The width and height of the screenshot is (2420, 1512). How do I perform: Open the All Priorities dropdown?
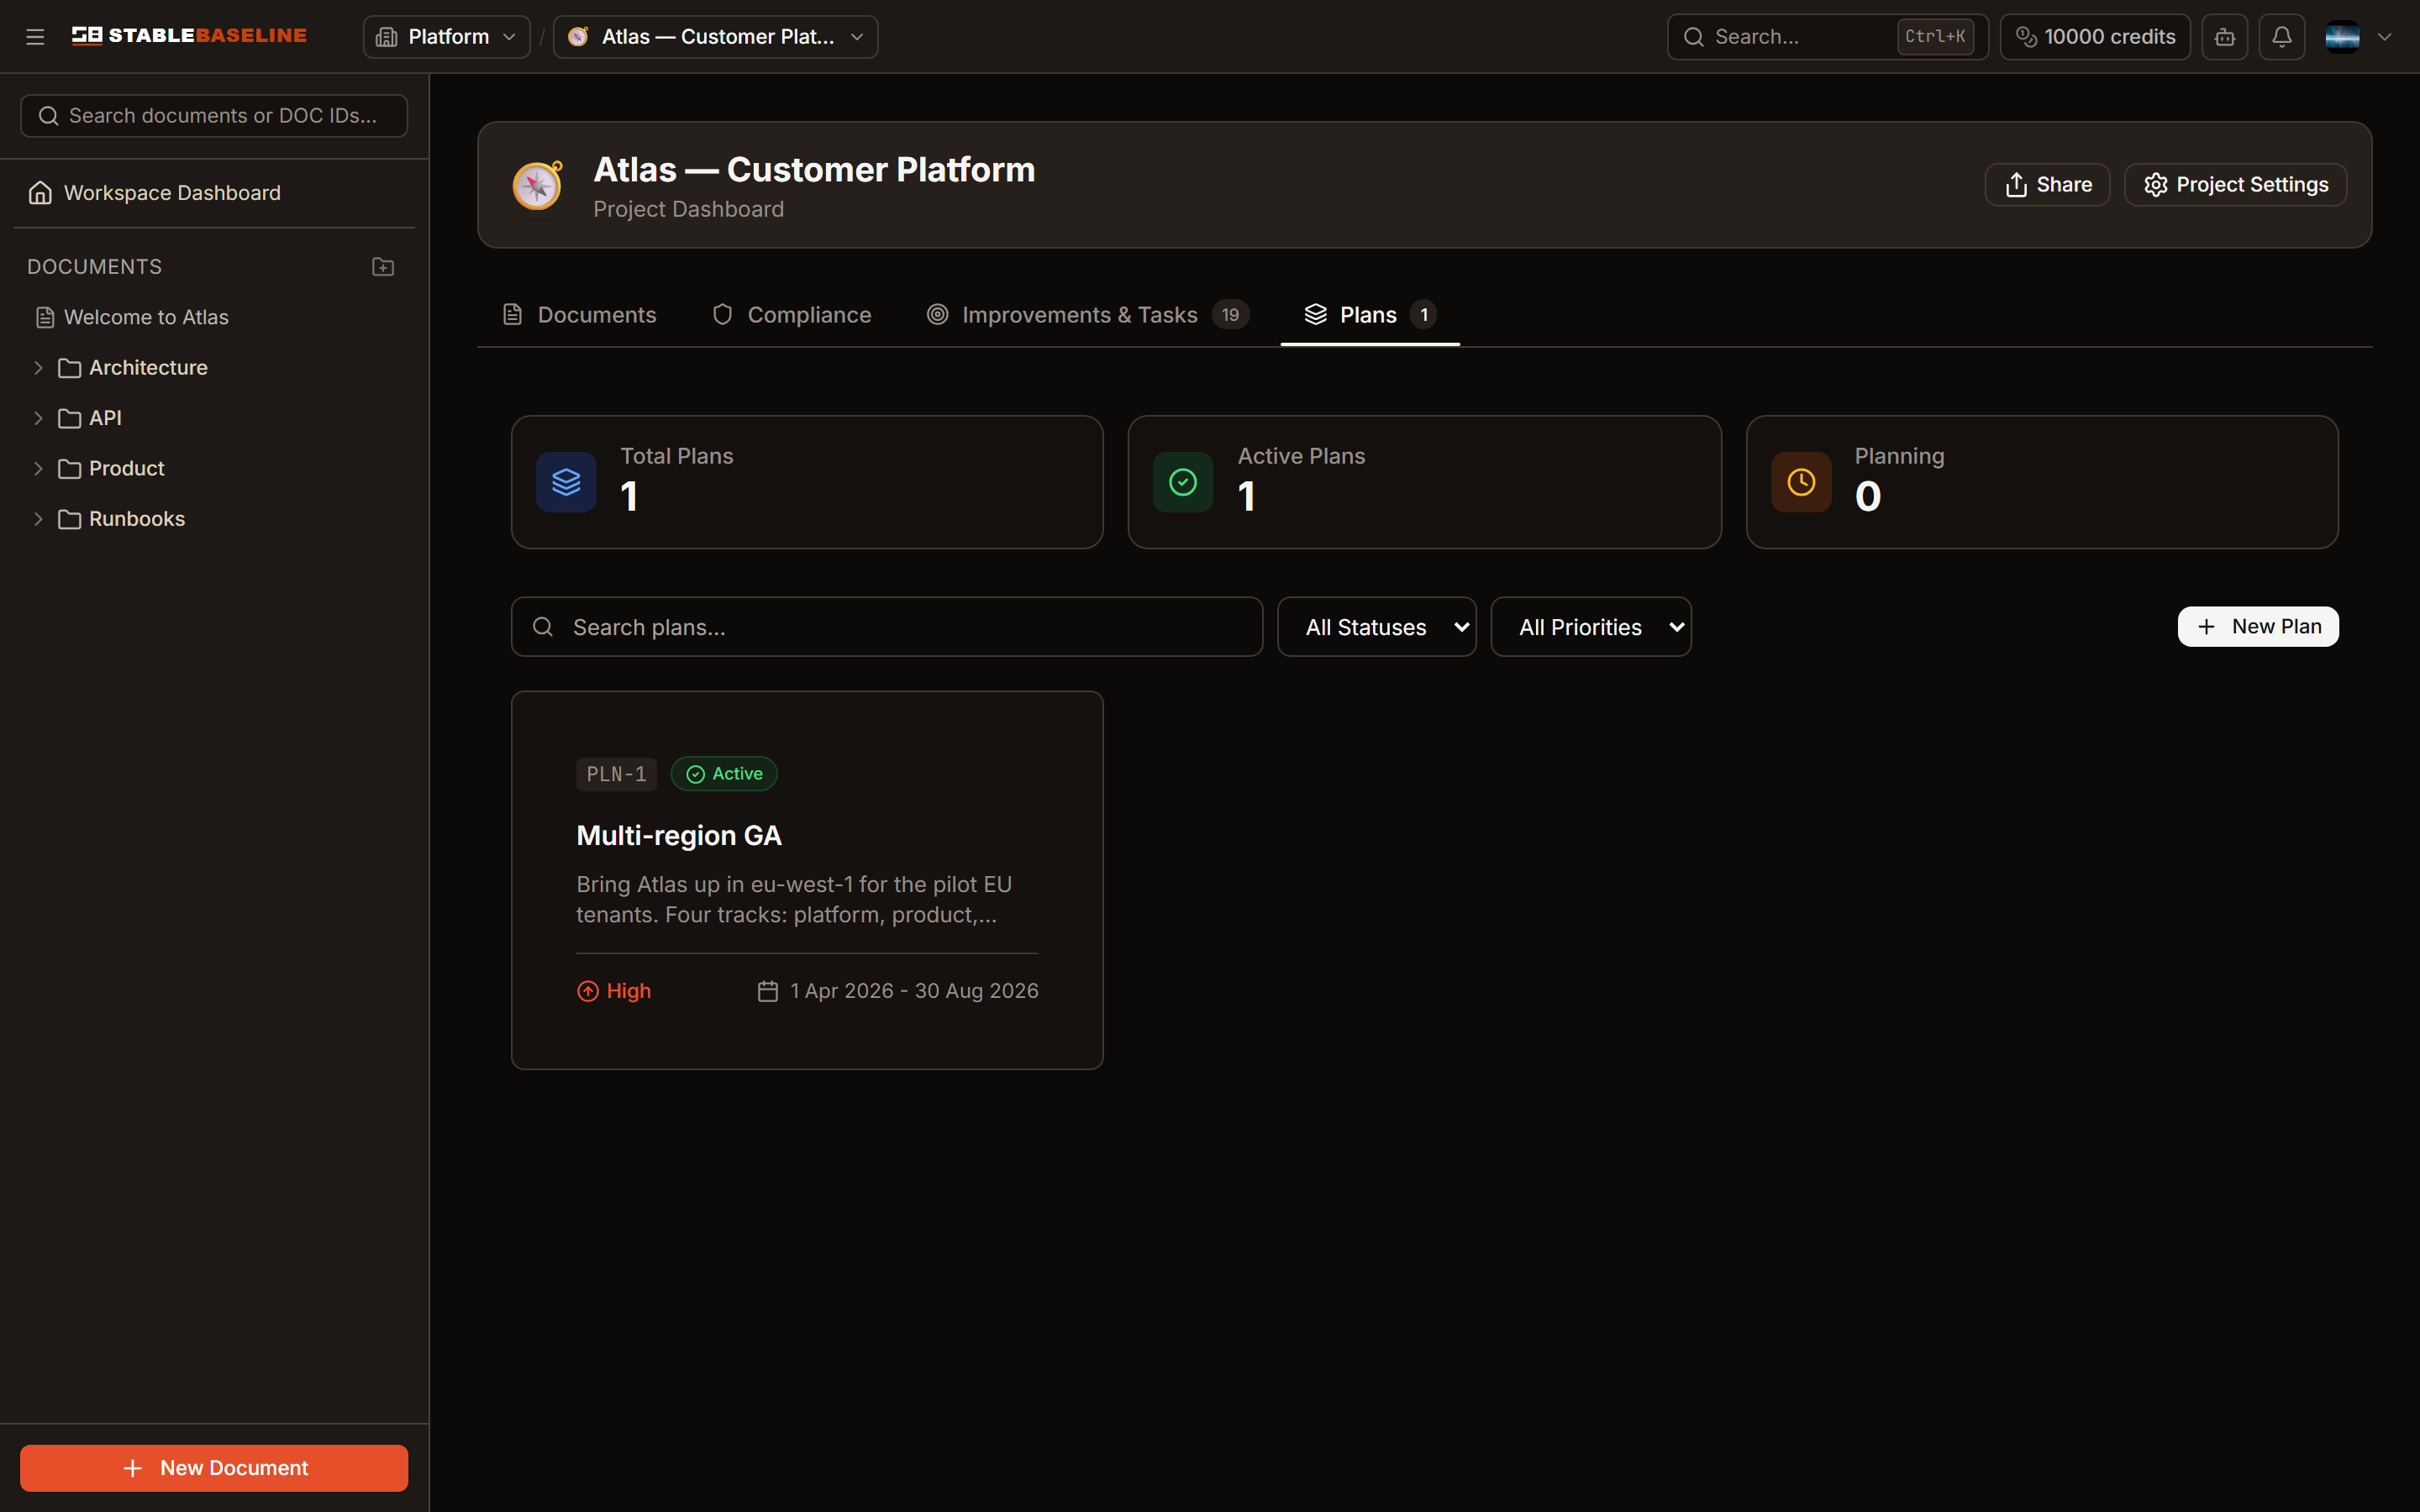(x=1590, y=627)
